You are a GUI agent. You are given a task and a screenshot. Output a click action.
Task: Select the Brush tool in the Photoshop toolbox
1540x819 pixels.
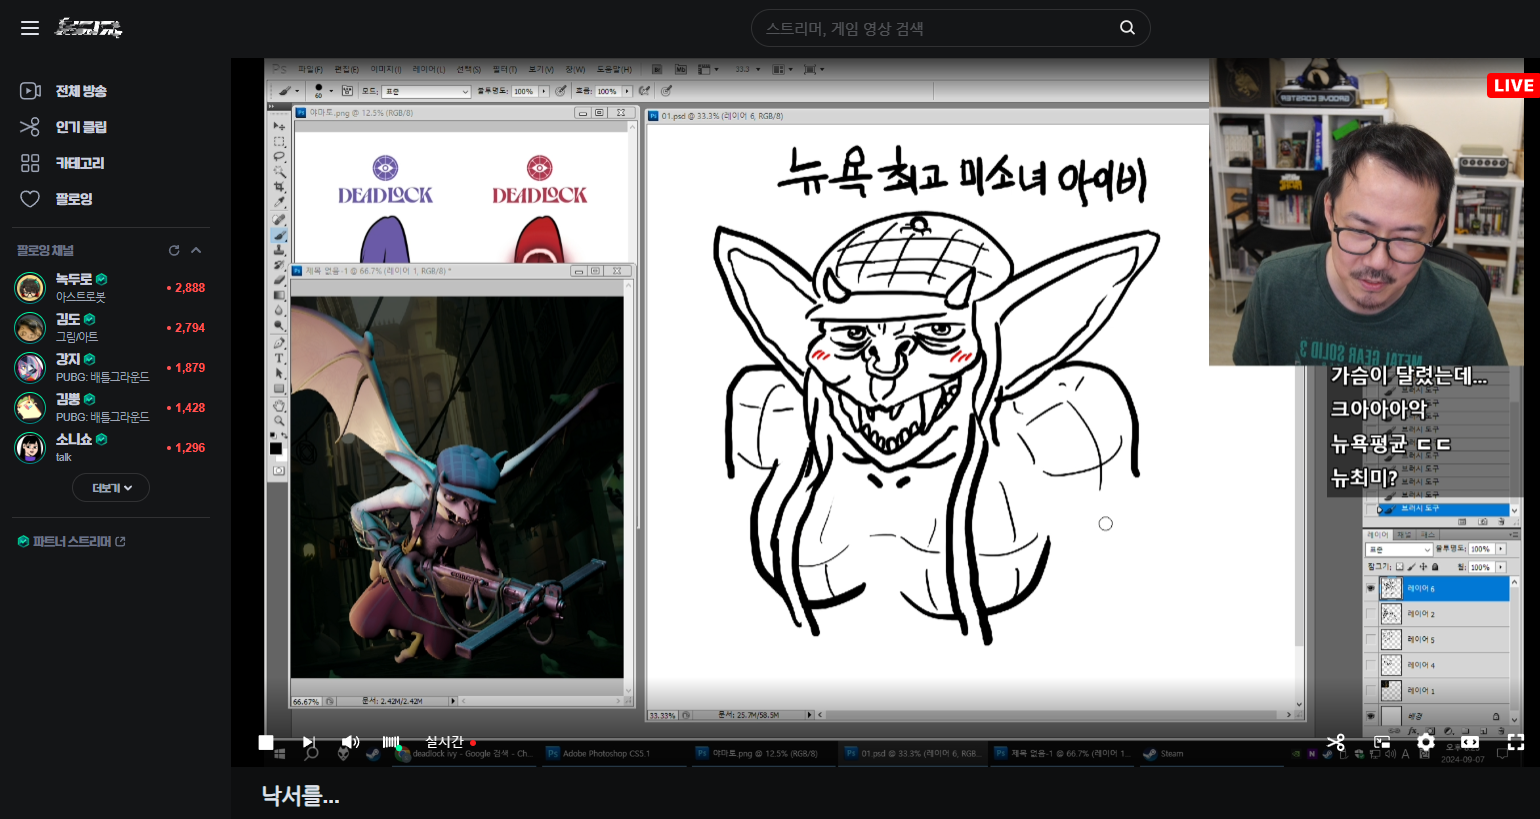coord(279,235)
